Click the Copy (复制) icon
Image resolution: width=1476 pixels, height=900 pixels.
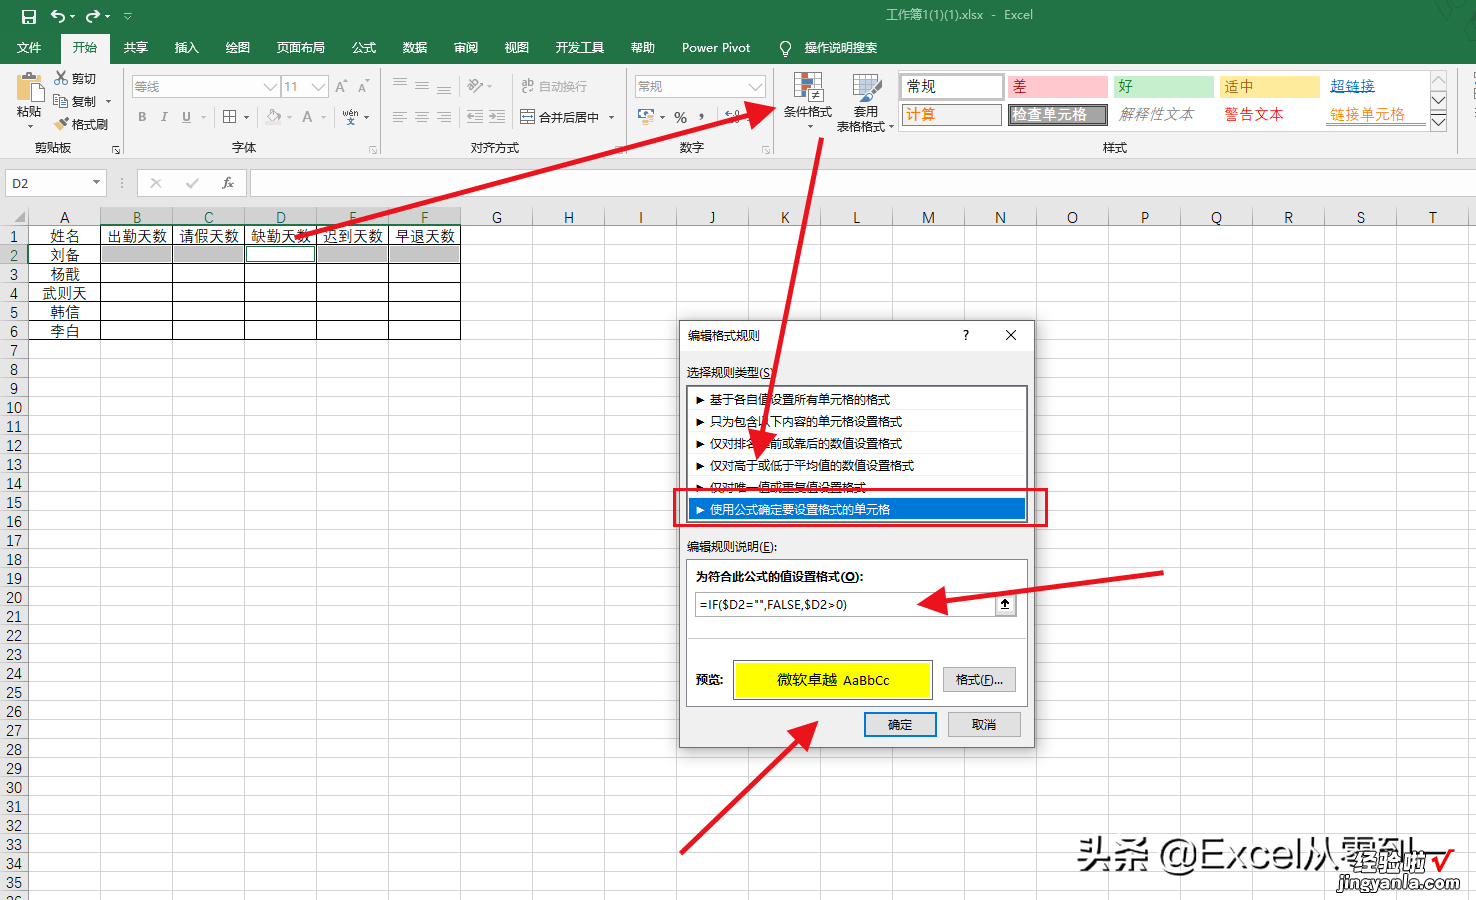61,101
